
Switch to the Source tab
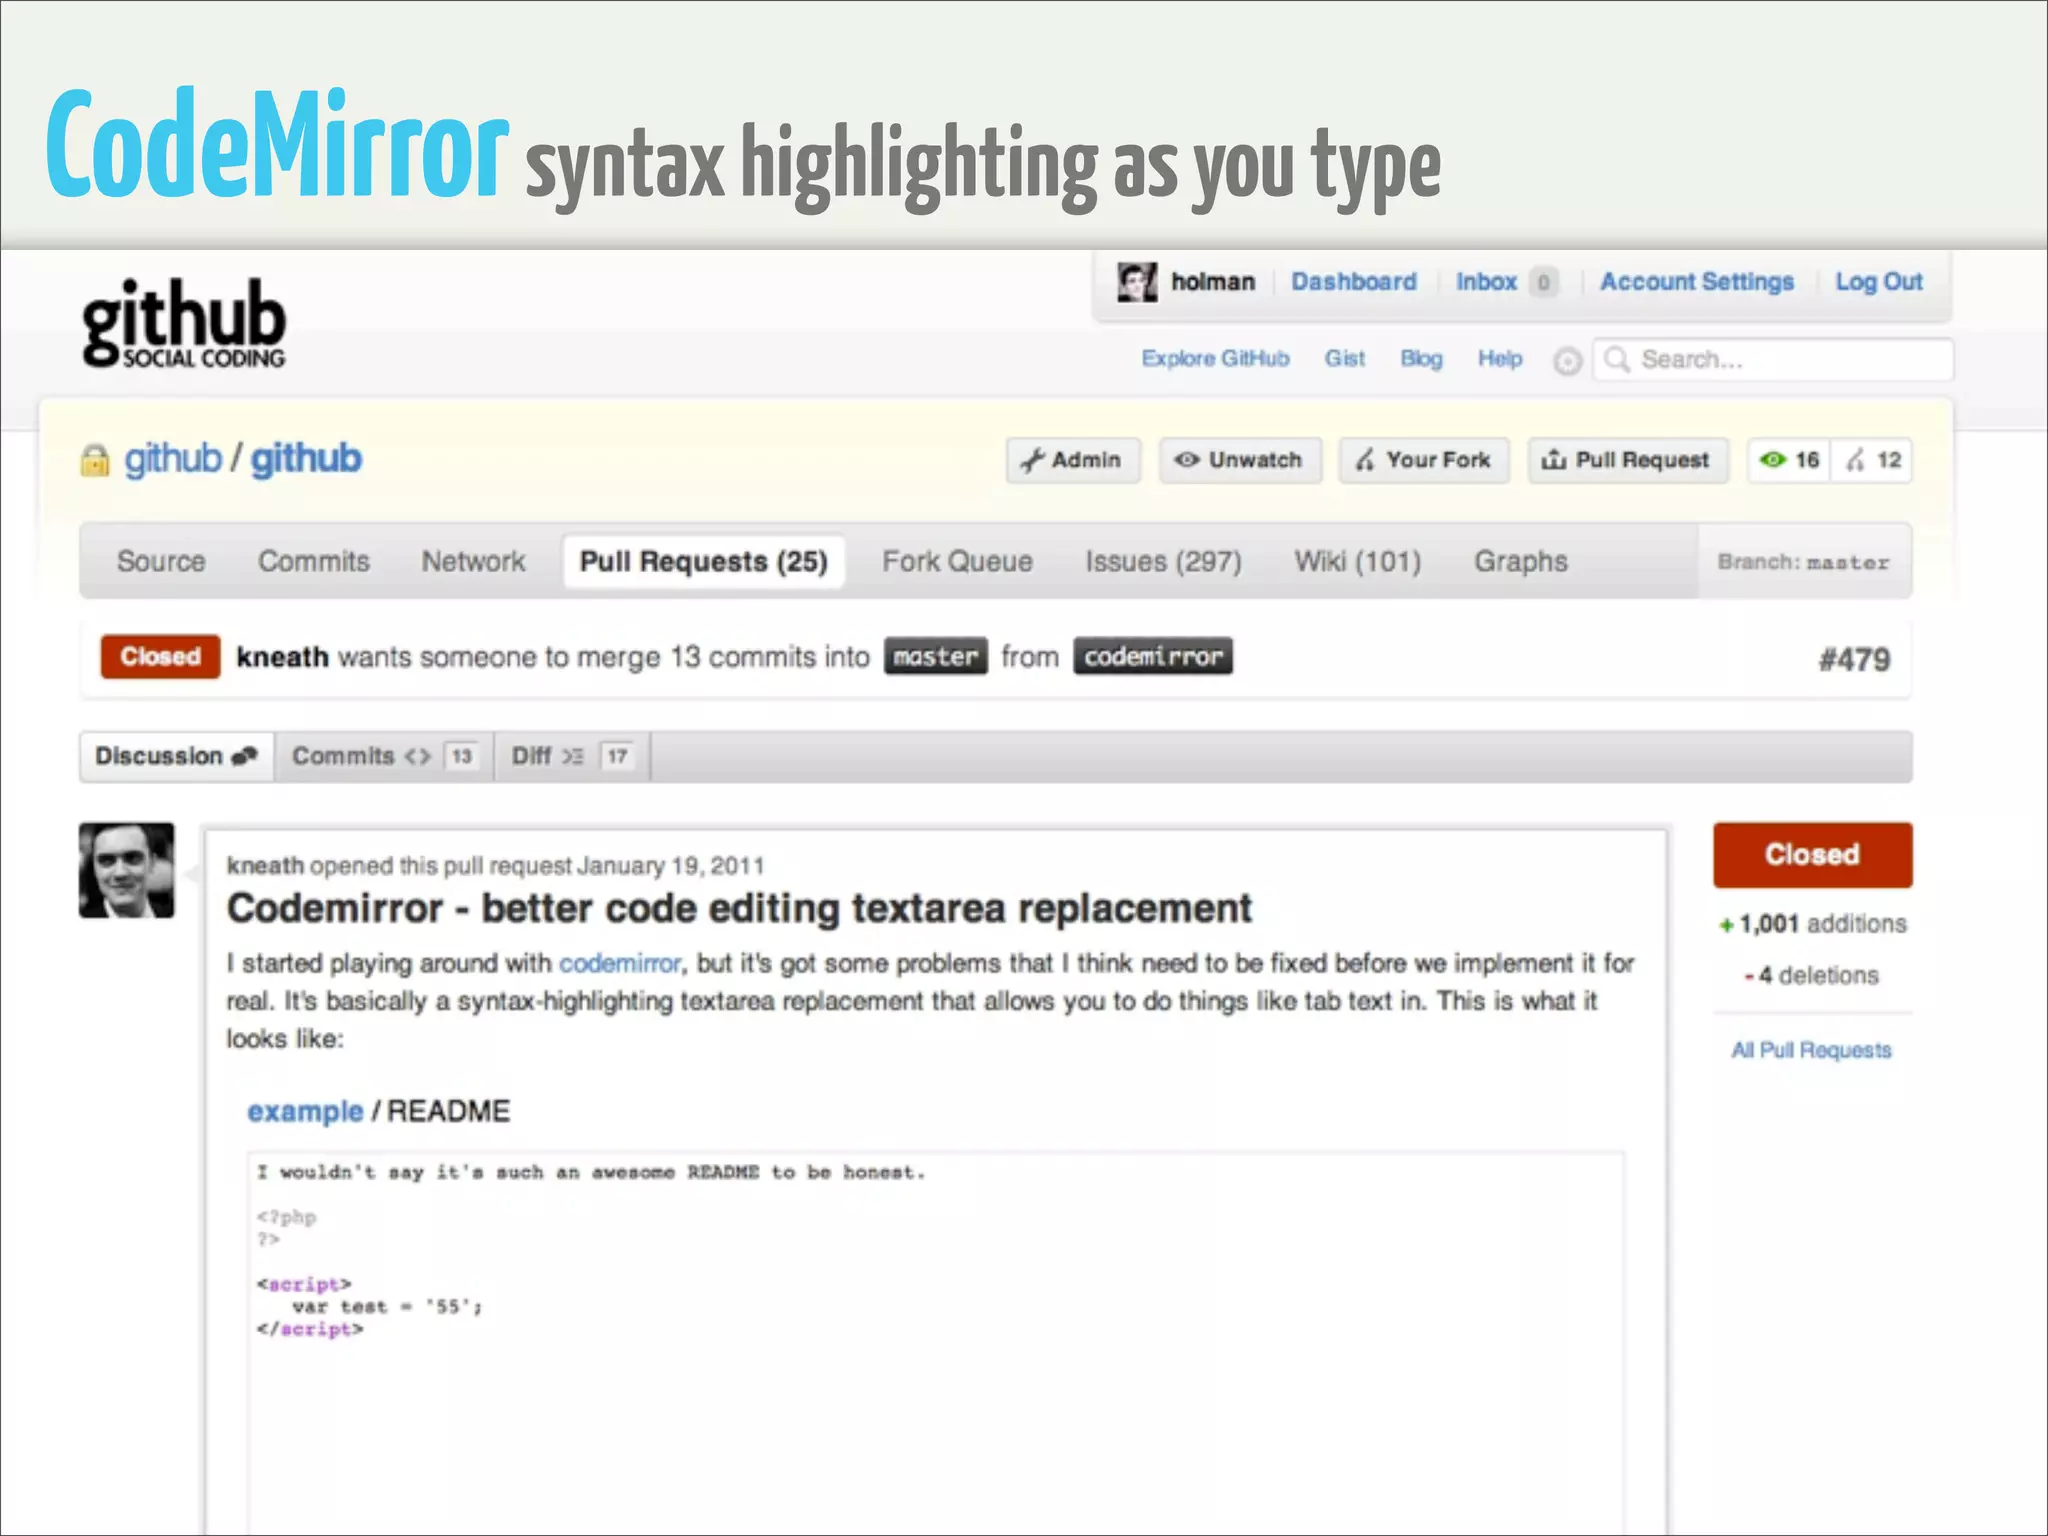pyautogui.click(x=161, y=561)
